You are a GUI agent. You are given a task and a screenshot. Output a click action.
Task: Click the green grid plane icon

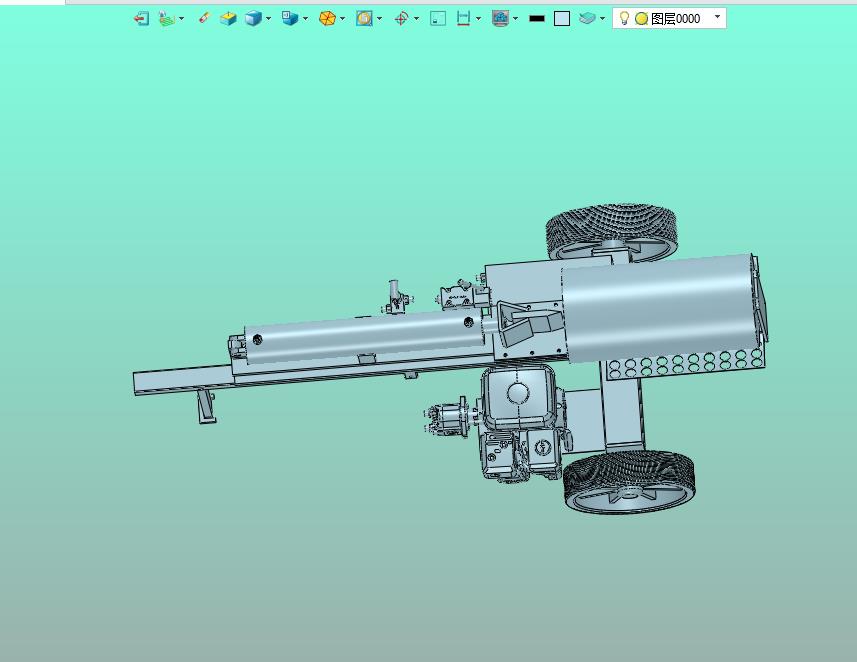pos(167,19)
